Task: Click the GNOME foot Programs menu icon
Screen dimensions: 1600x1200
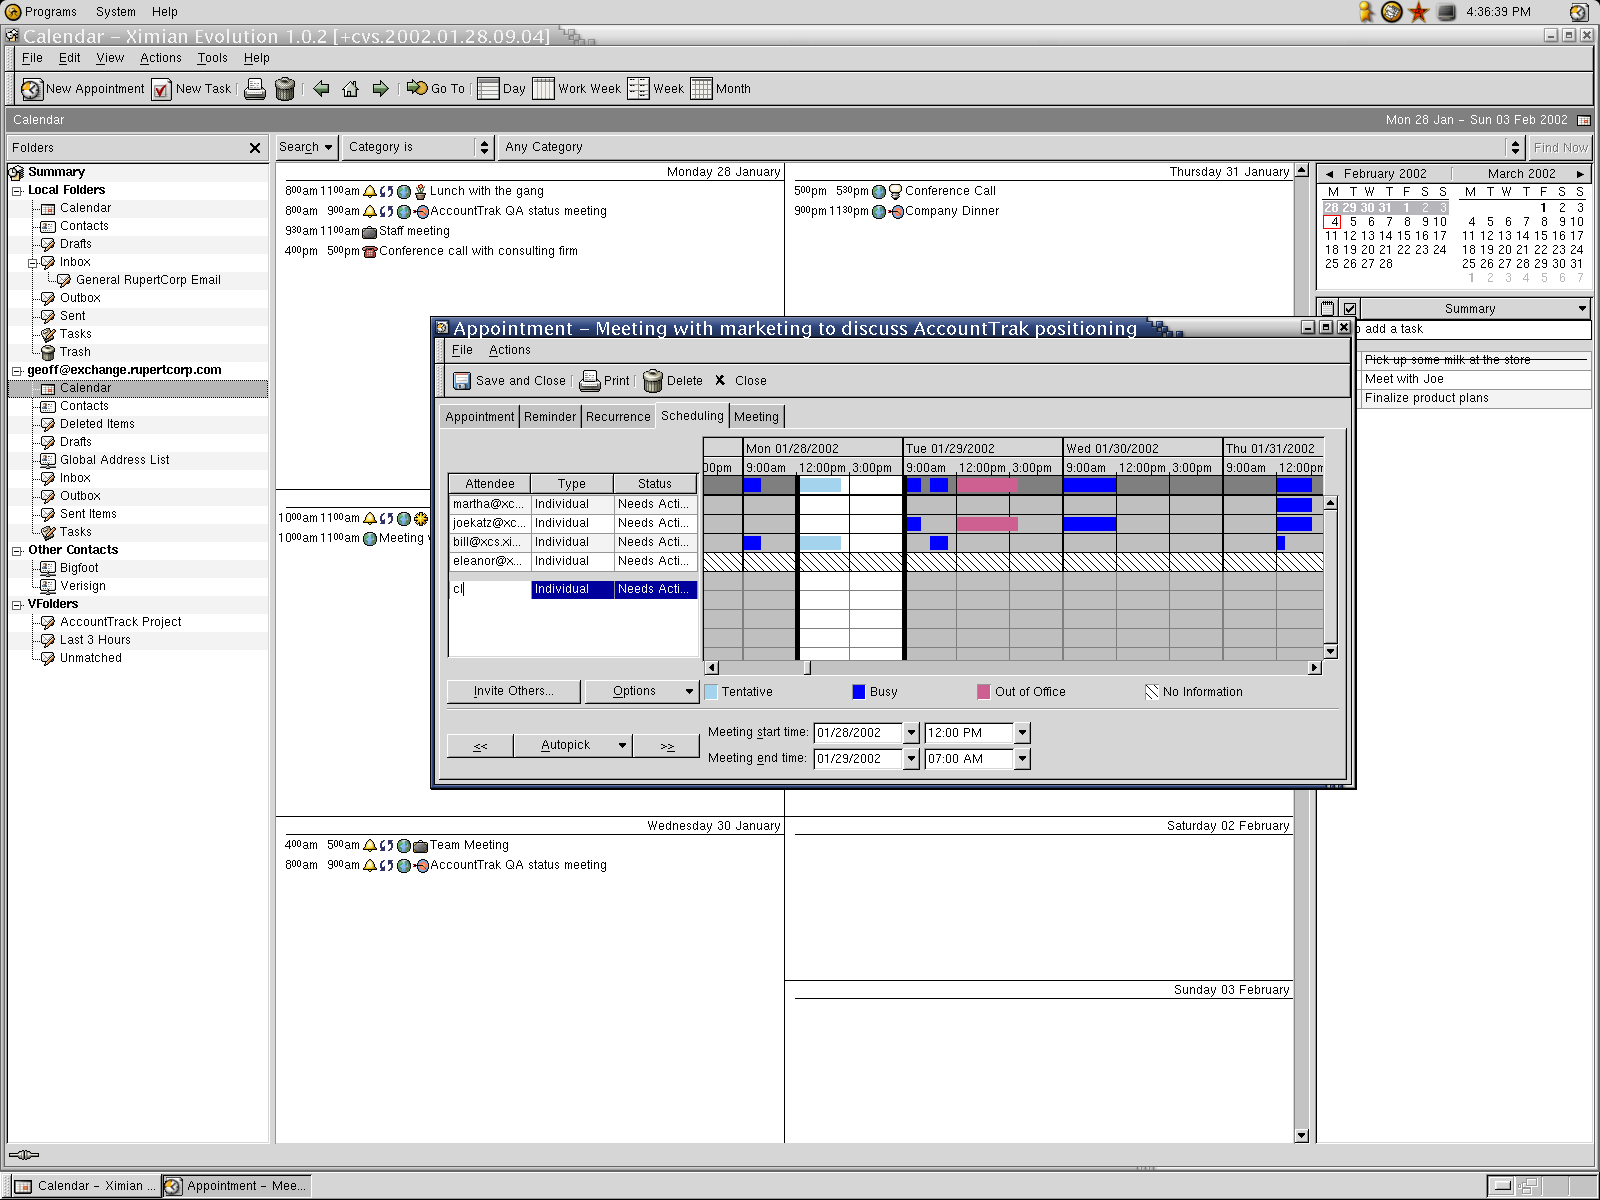Action: (13, 12)
